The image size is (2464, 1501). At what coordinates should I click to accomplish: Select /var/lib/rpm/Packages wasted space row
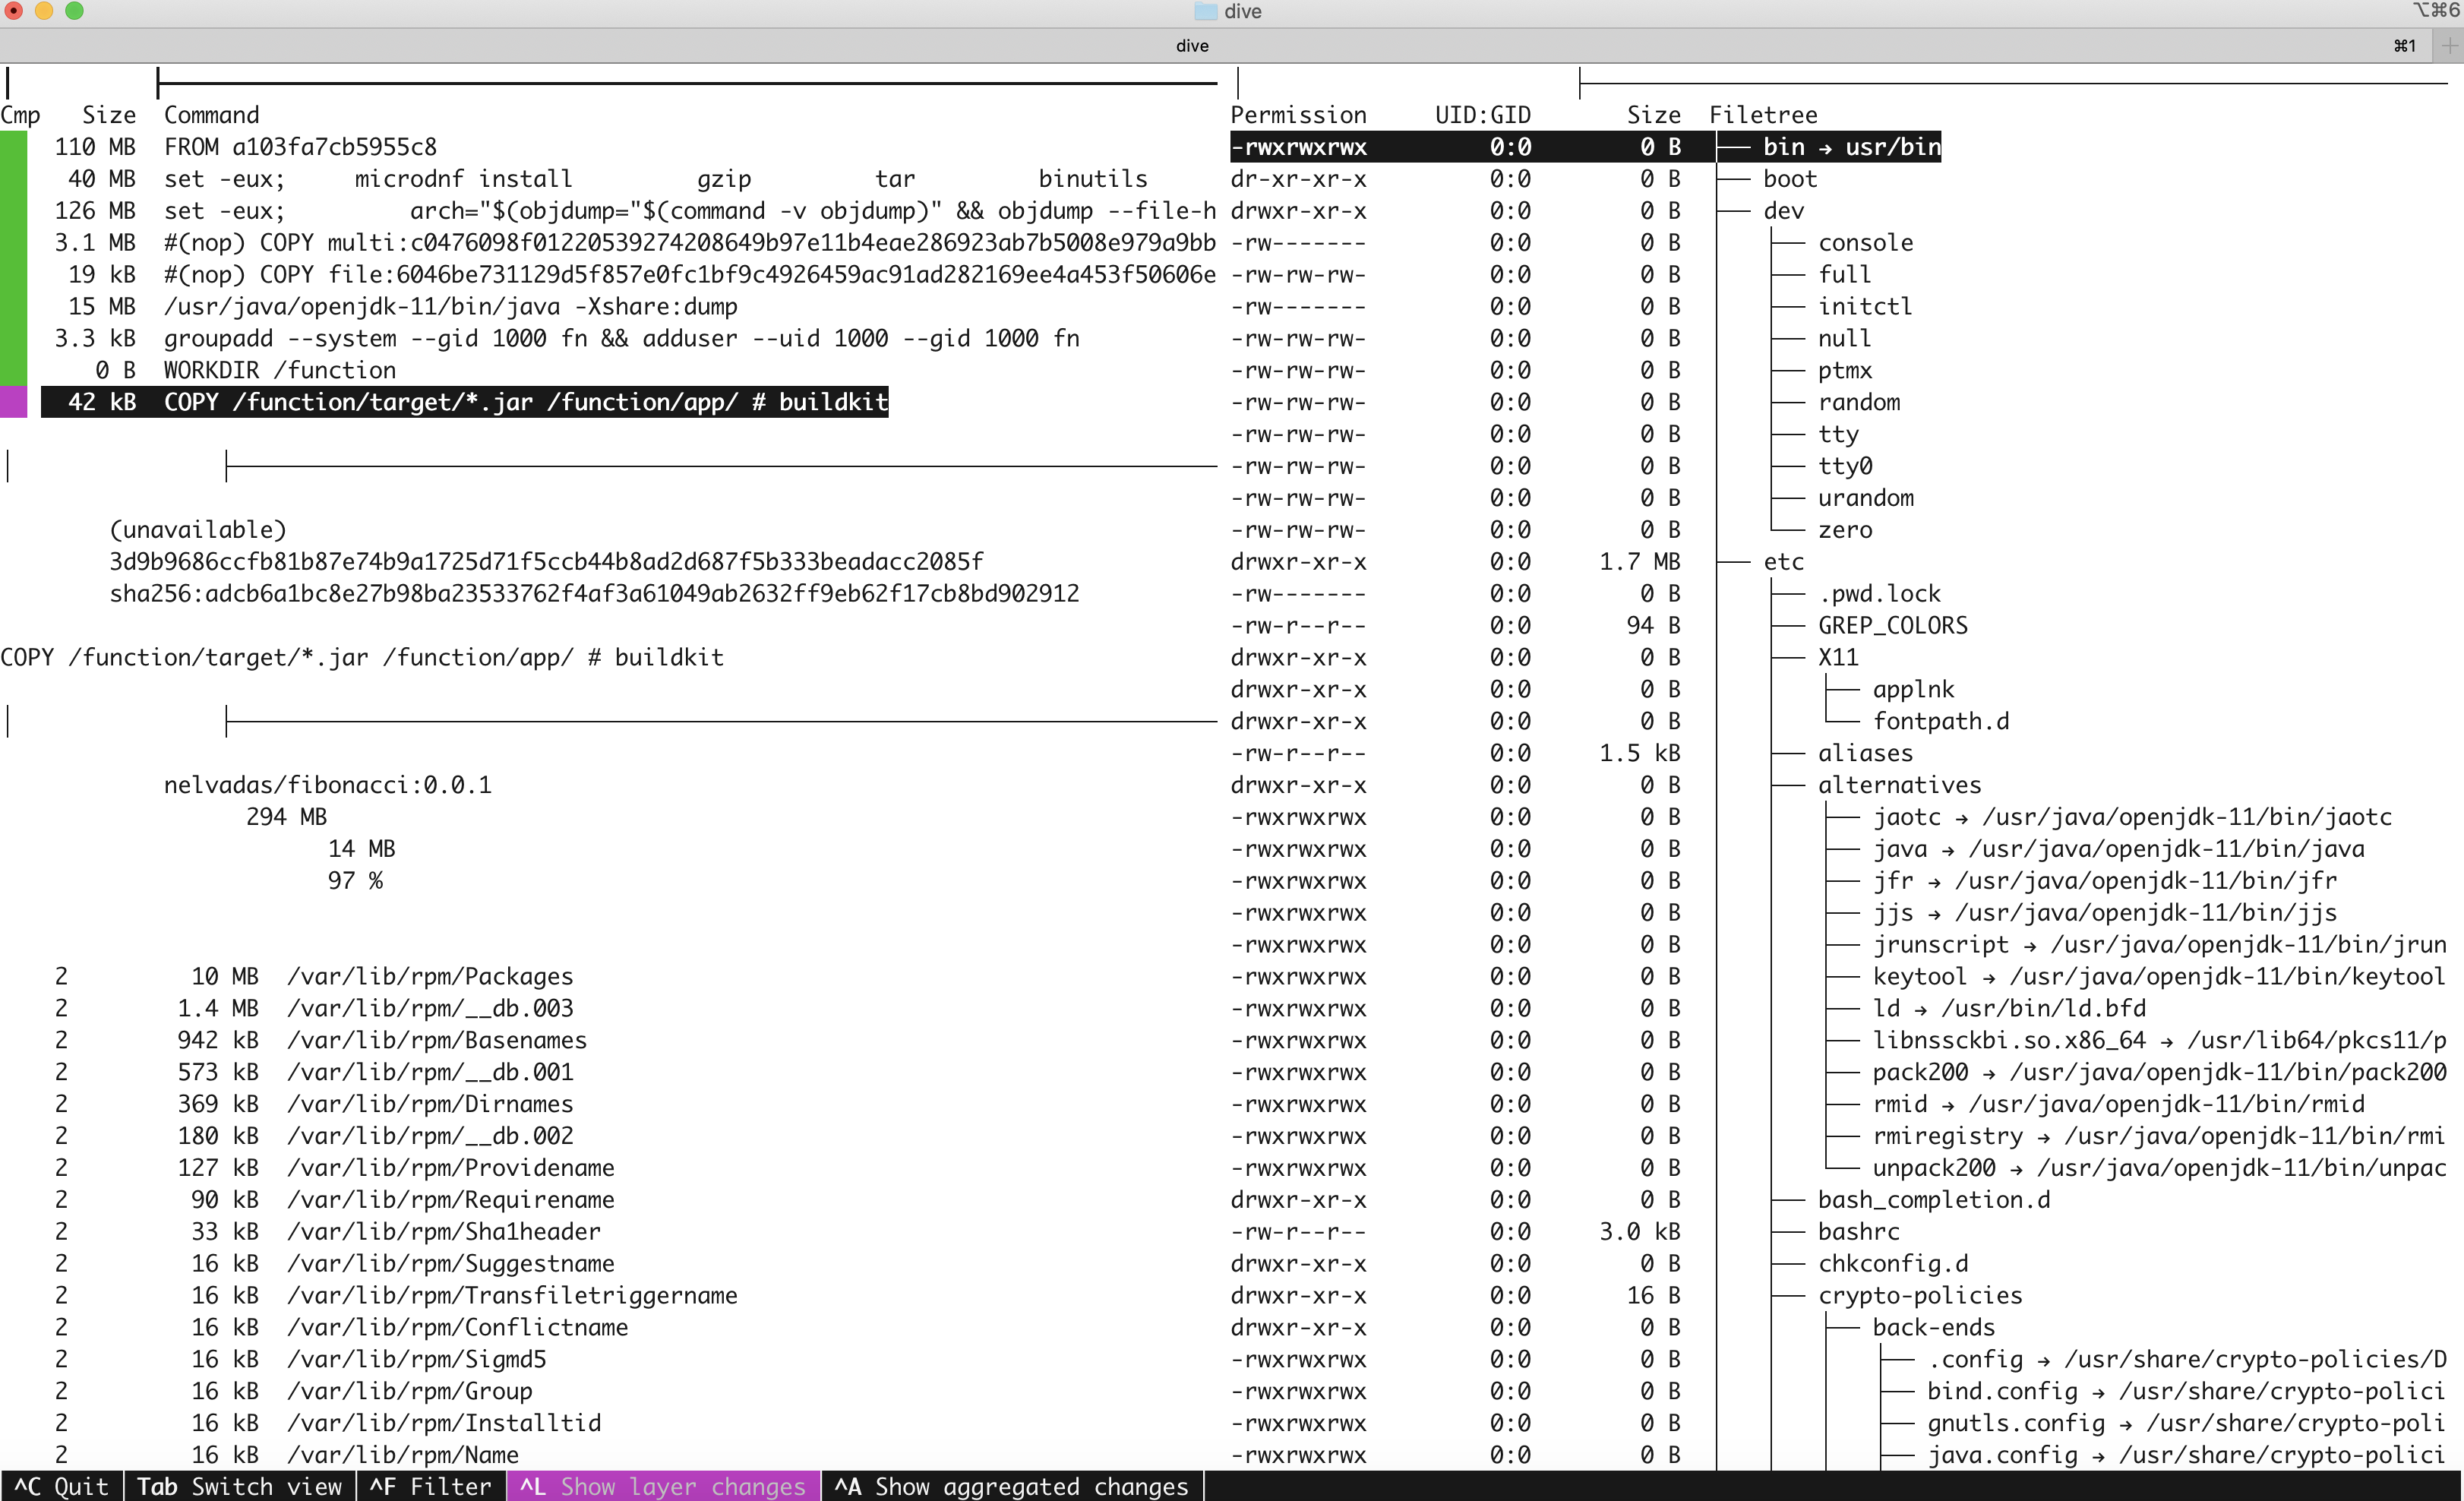[315, 977]
